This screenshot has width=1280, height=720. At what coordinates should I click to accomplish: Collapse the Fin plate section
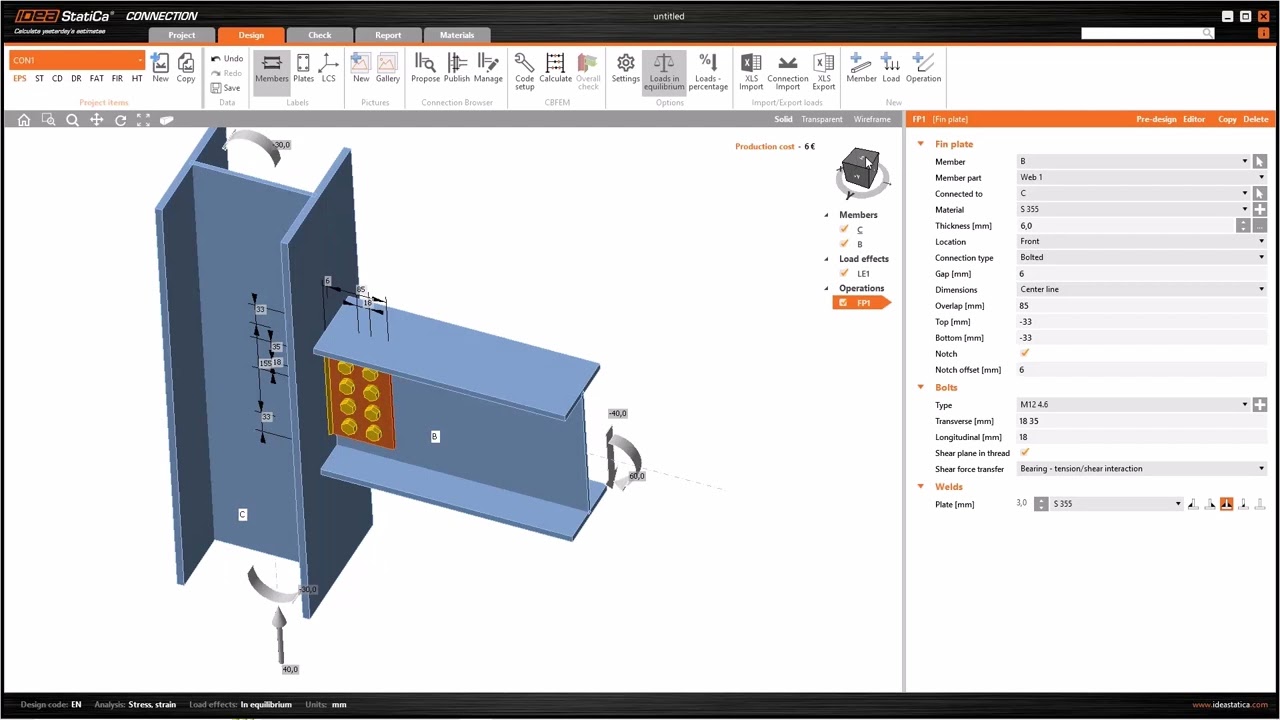click(921, 144)
